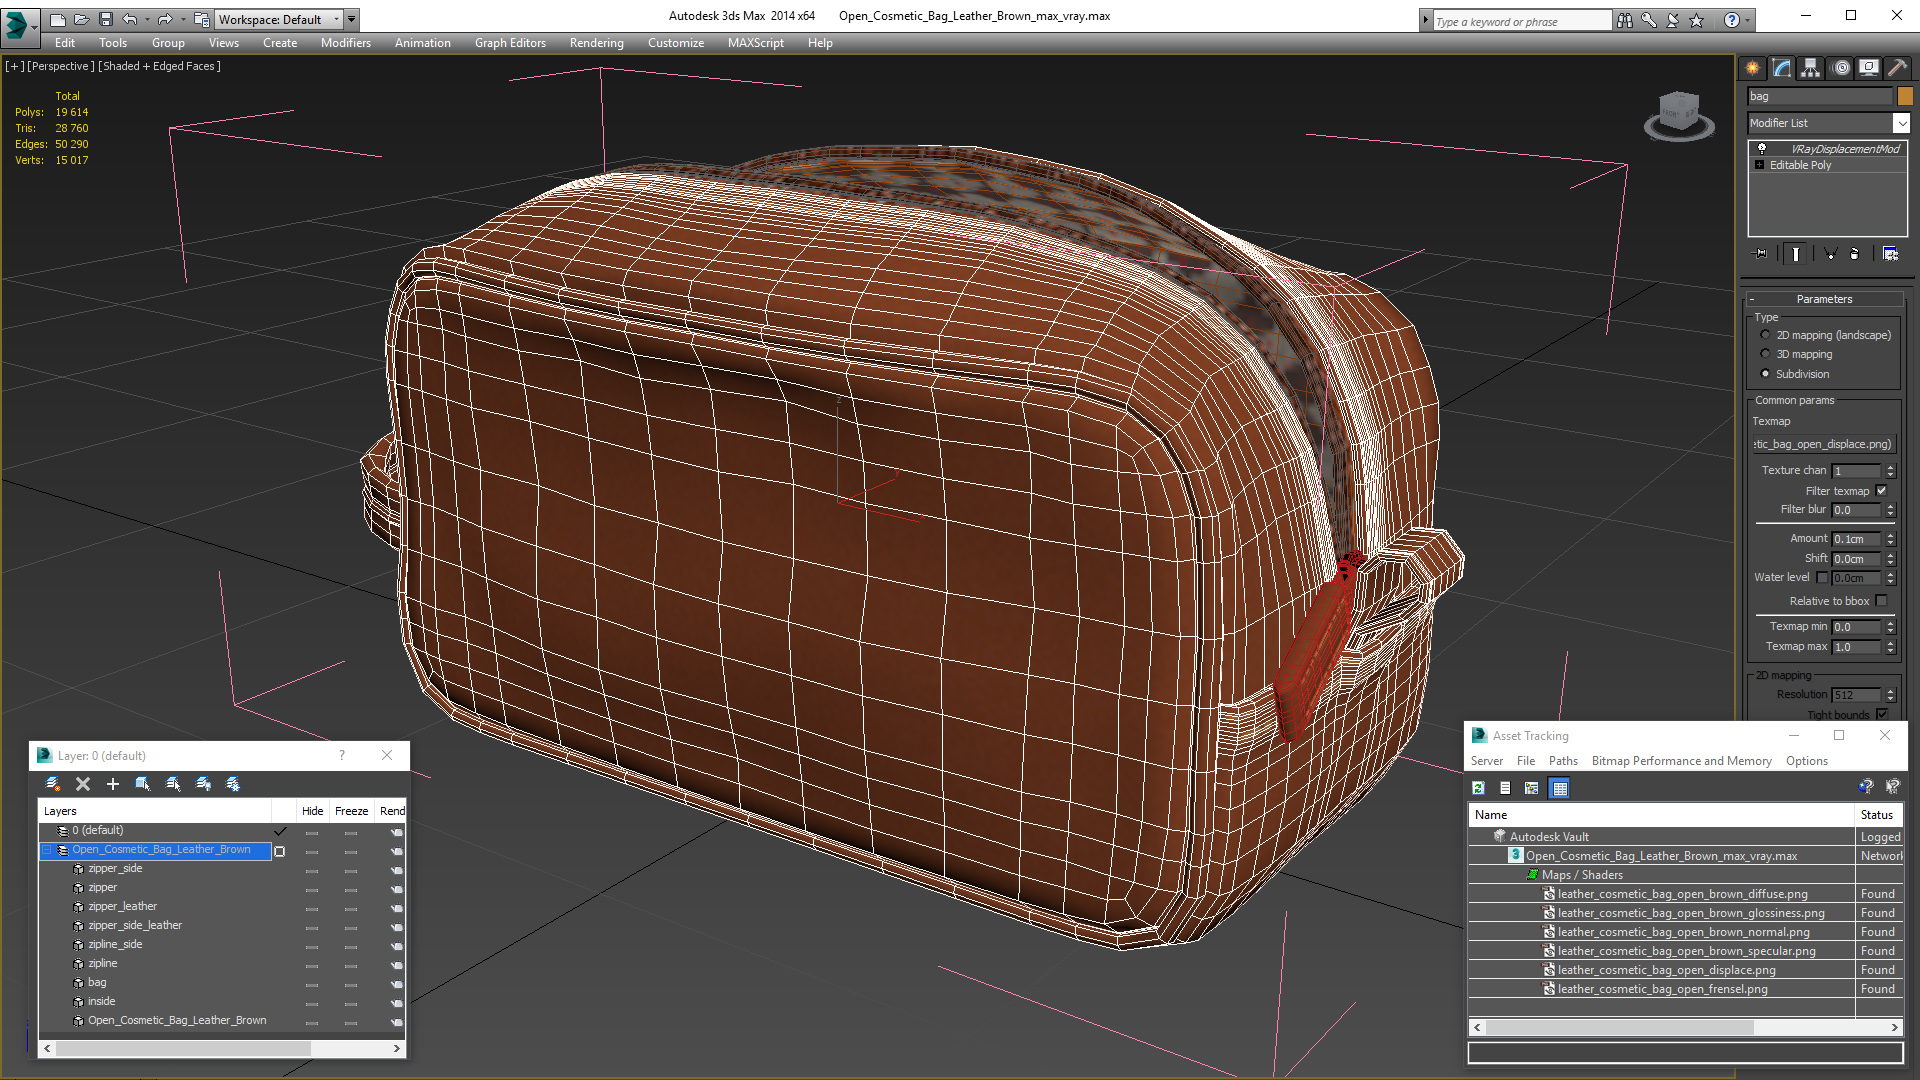Select the 2D mapping (landscape) radio
The image size is (1920, 1080).
(1765, 335)
